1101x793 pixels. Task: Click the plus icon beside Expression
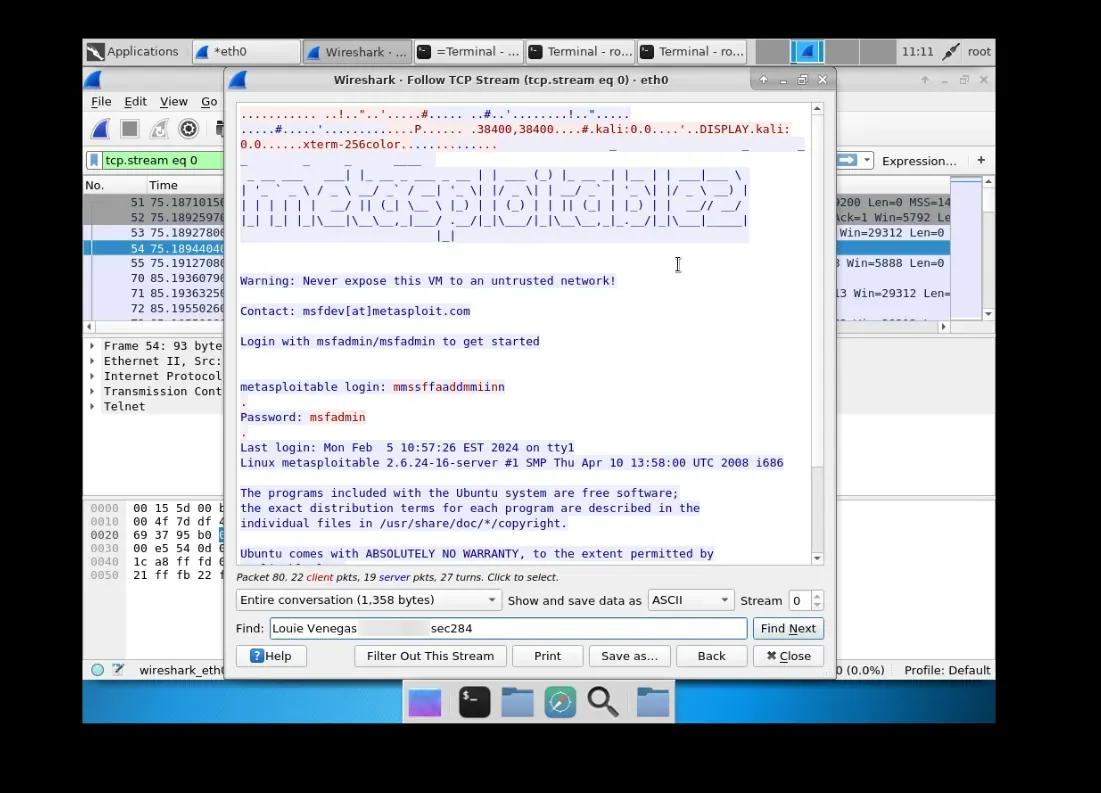[981, 160]
